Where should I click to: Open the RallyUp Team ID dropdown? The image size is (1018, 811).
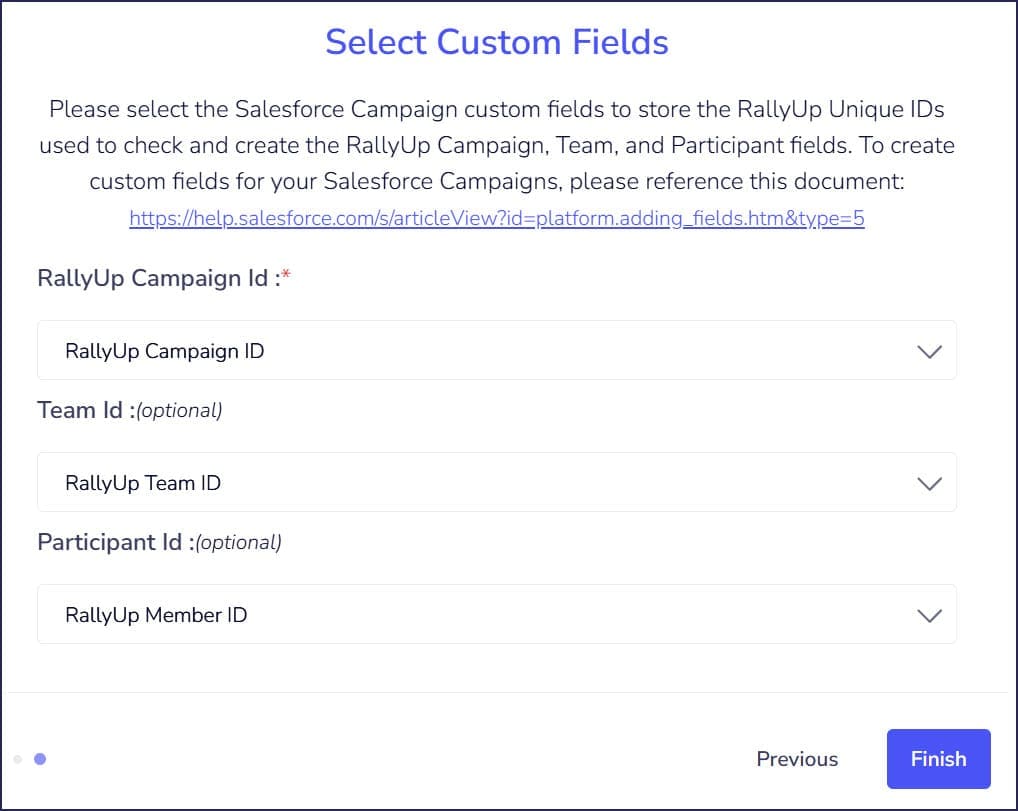(x=496, y=483)
